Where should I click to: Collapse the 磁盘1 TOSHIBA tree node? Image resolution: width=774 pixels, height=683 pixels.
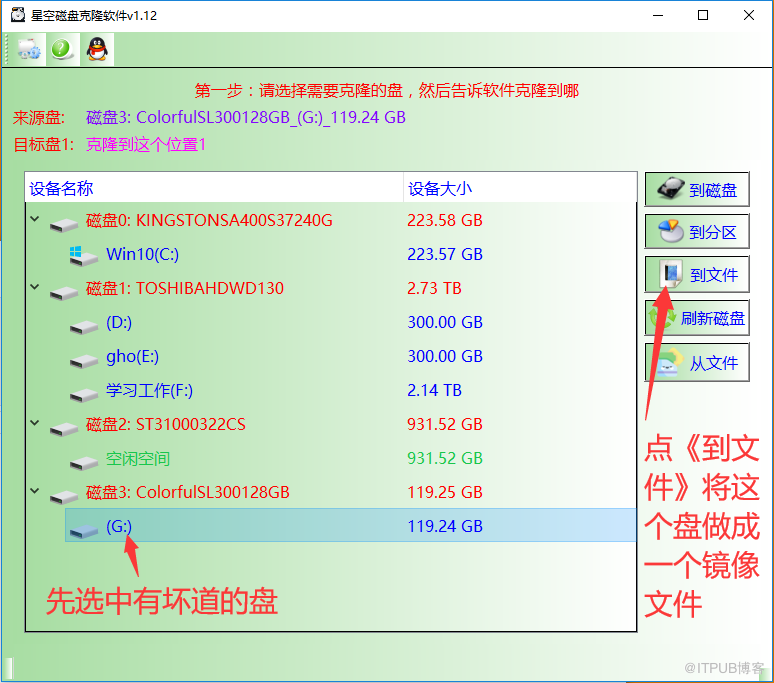pyautogui.click(x=35, y=287)
